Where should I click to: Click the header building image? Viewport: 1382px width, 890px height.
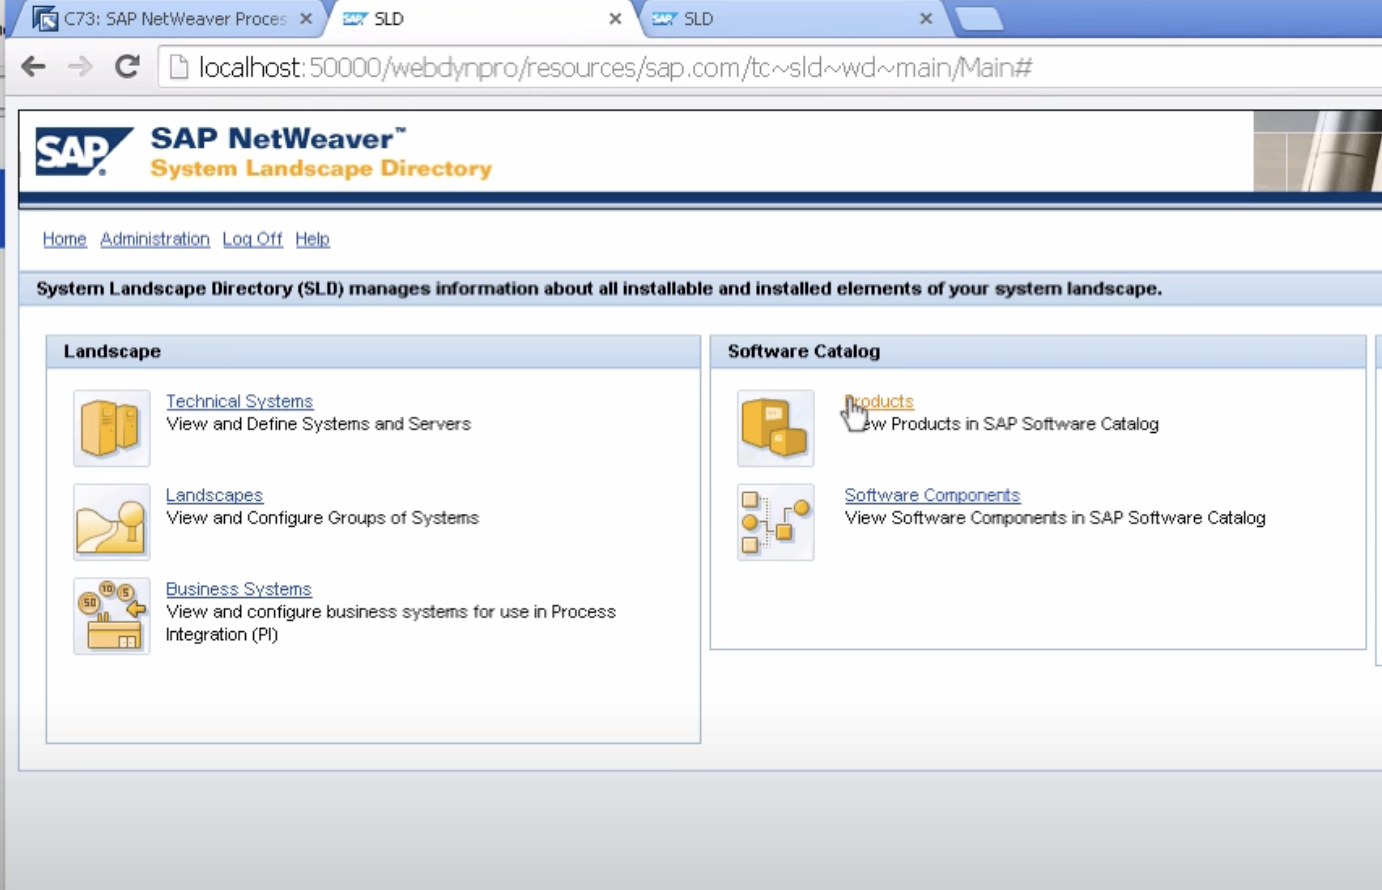(x=1317, y=151)
